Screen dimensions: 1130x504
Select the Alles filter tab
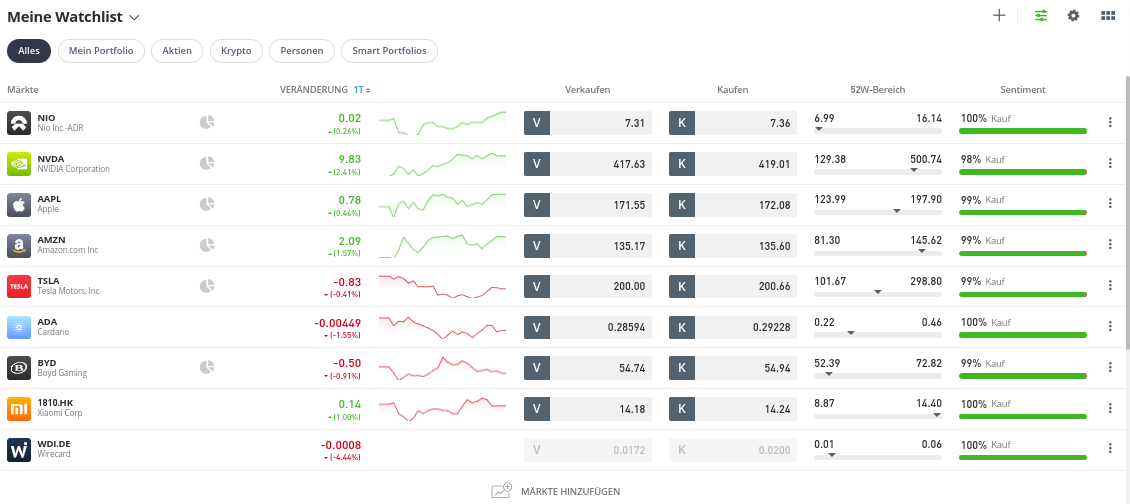tap(29, 51)
